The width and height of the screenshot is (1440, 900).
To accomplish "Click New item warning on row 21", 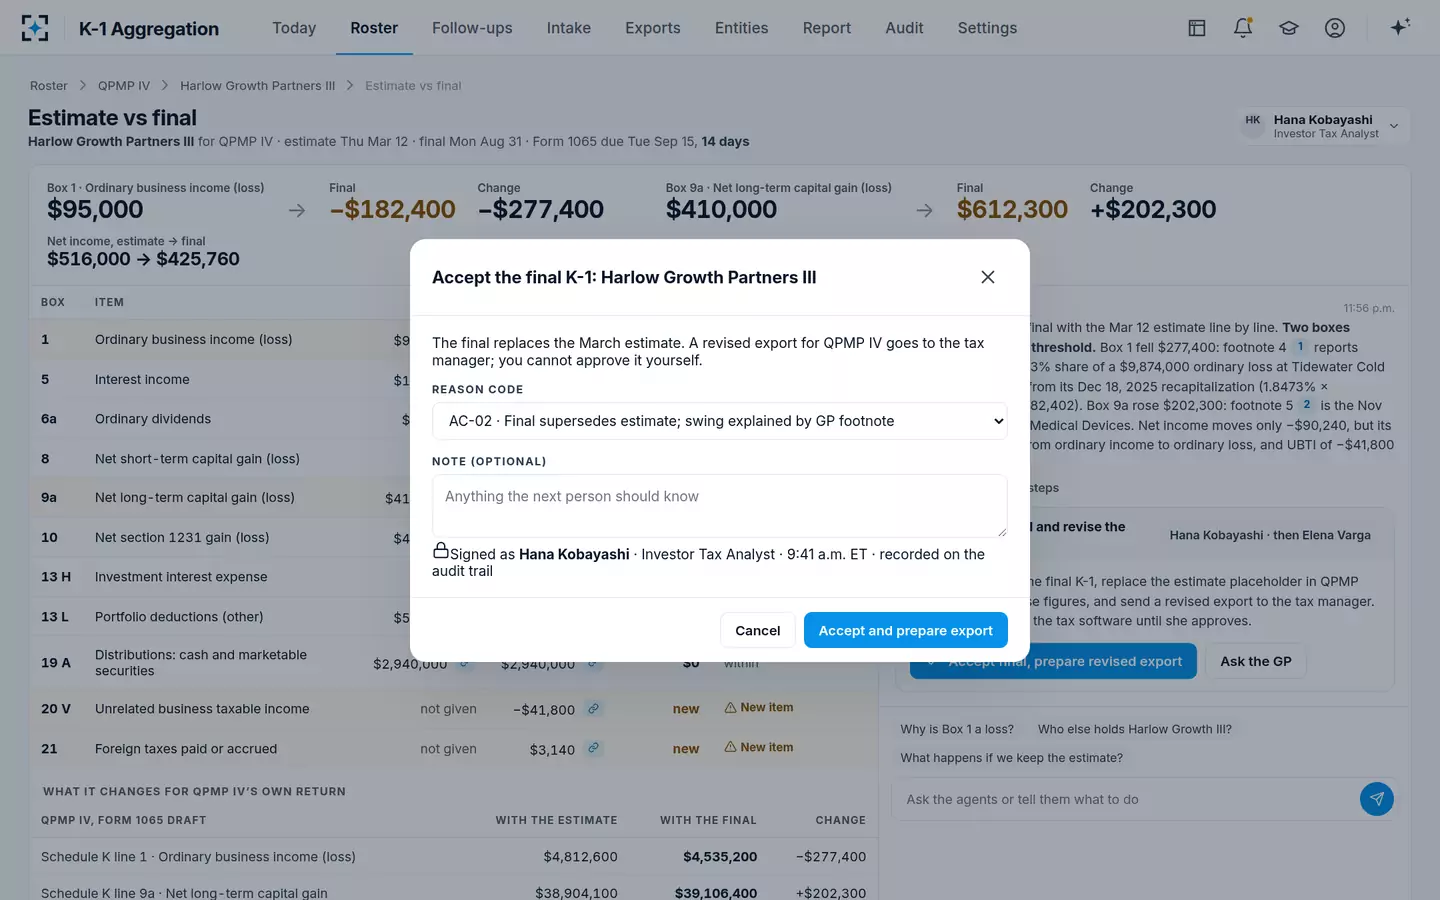I will click(x=759, y=748).
